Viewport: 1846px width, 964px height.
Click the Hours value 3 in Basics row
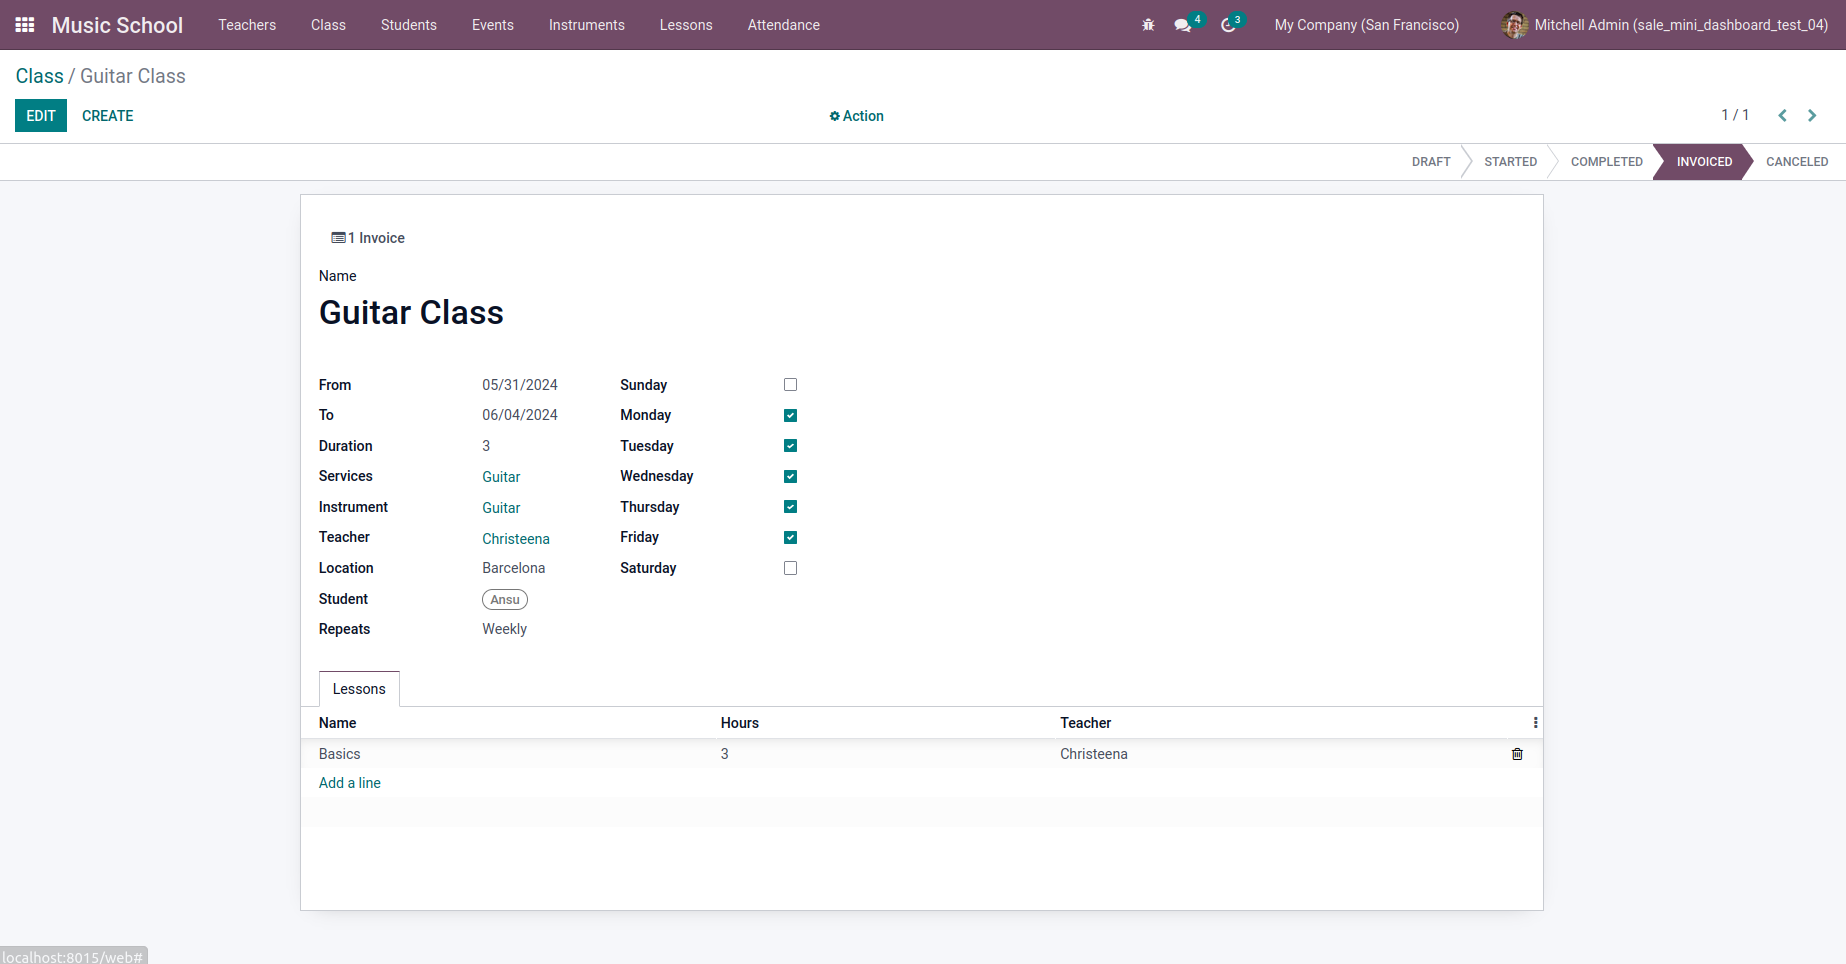(725, 754)
